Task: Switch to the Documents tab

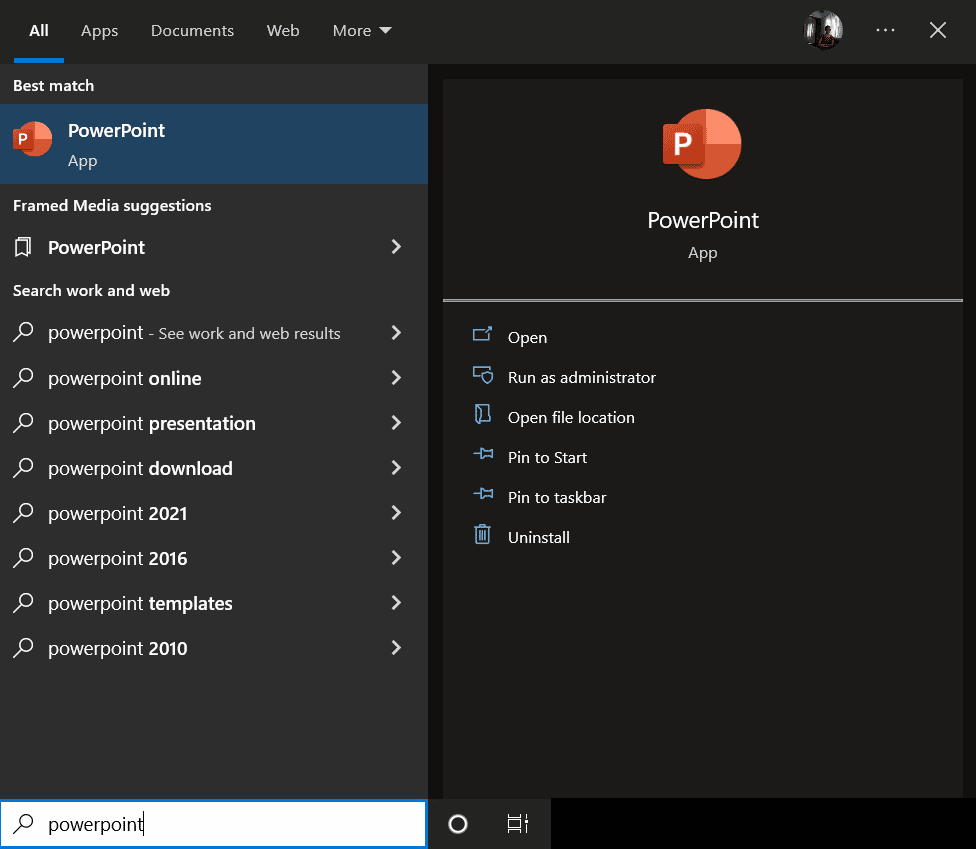Action: [192, 30]
